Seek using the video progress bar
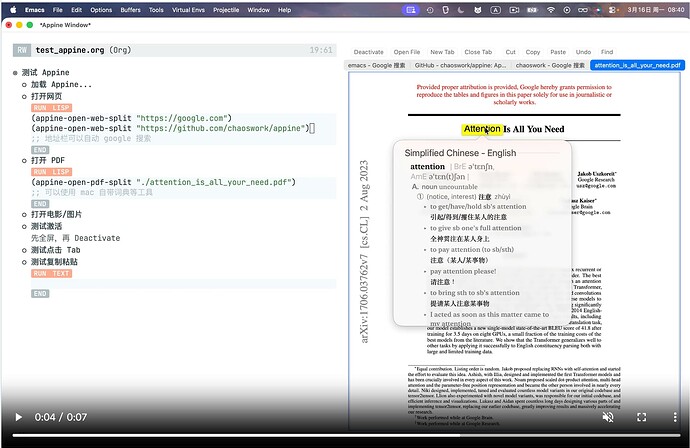 (x=346, y=435)
